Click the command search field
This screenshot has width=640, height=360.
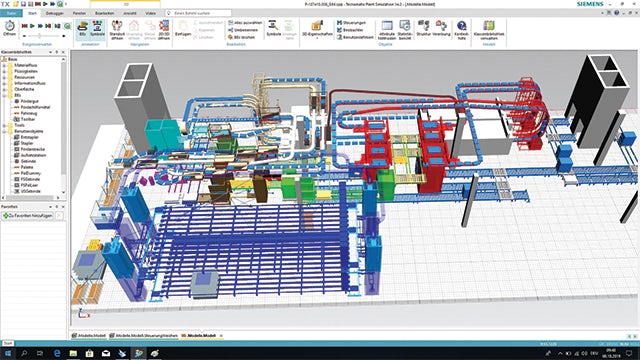[x=198, y=13]
